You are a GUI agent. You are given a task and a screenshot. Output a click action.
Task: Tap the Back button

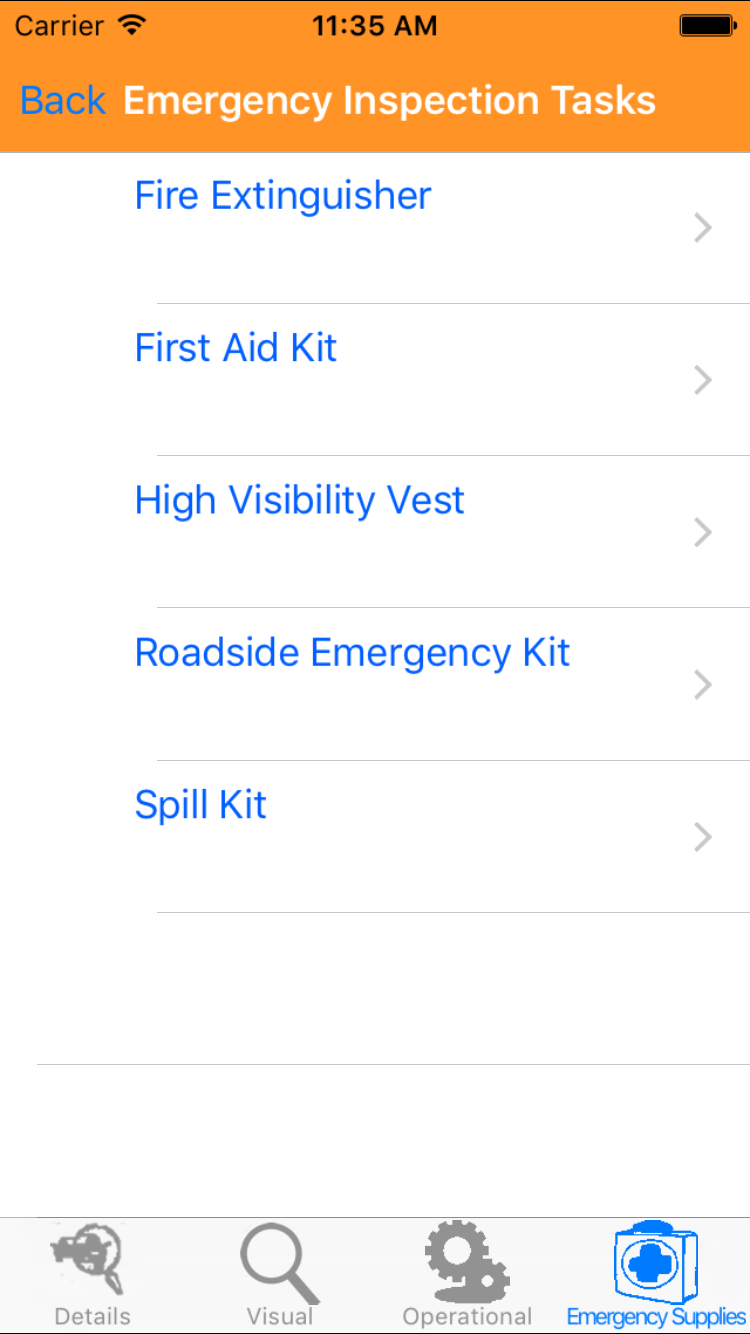click(63, 101)
